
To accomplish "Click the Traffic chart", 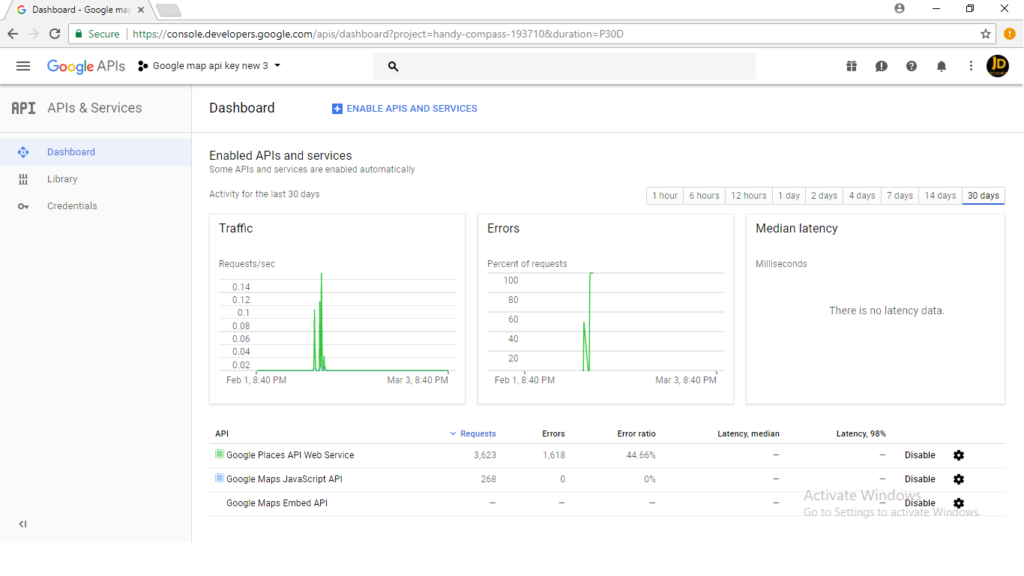I will pos(337,323).
